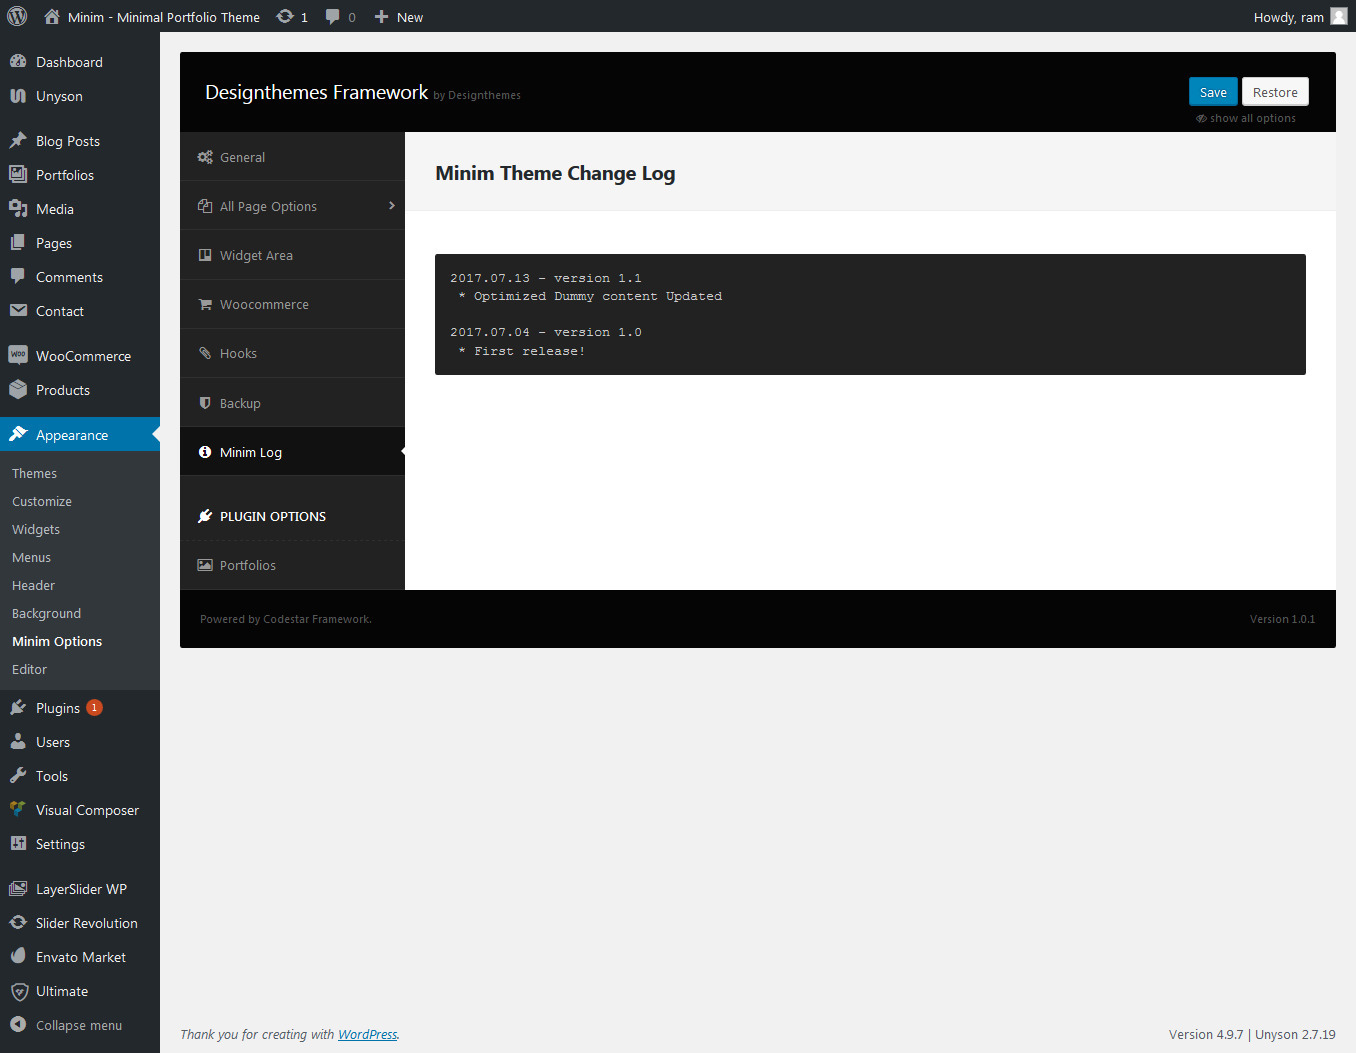Click the Woocommerce cart icon

point(205,304)
